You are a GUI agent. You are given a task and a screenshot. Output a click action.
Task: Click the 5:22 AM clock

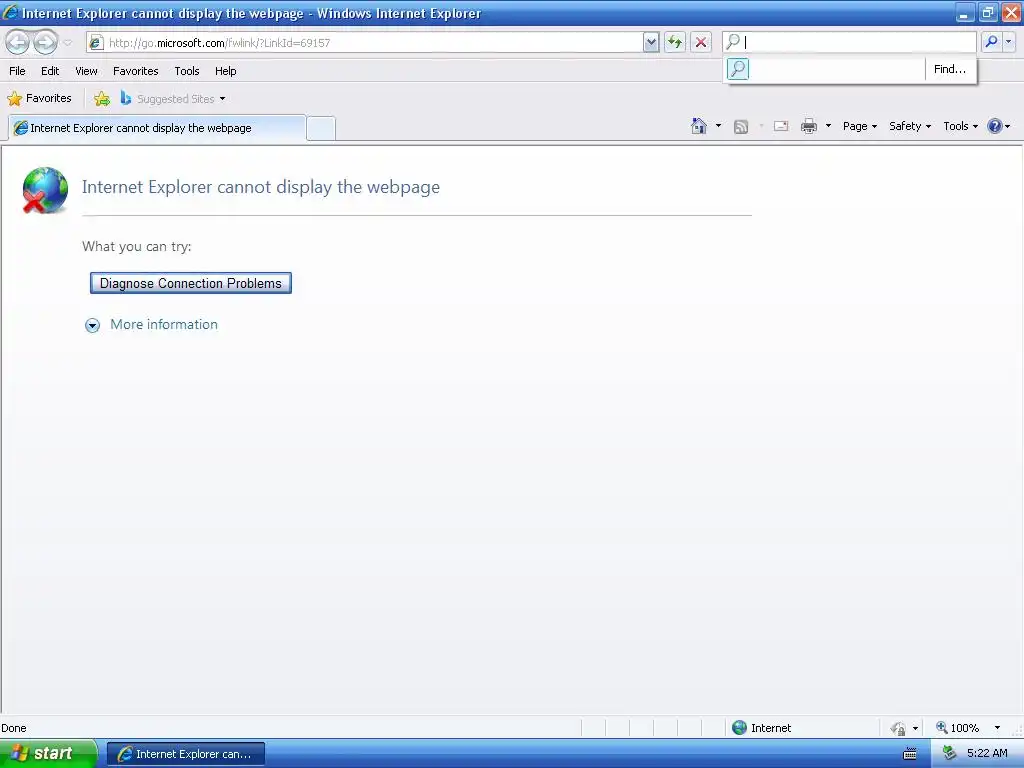coord(987,753)
